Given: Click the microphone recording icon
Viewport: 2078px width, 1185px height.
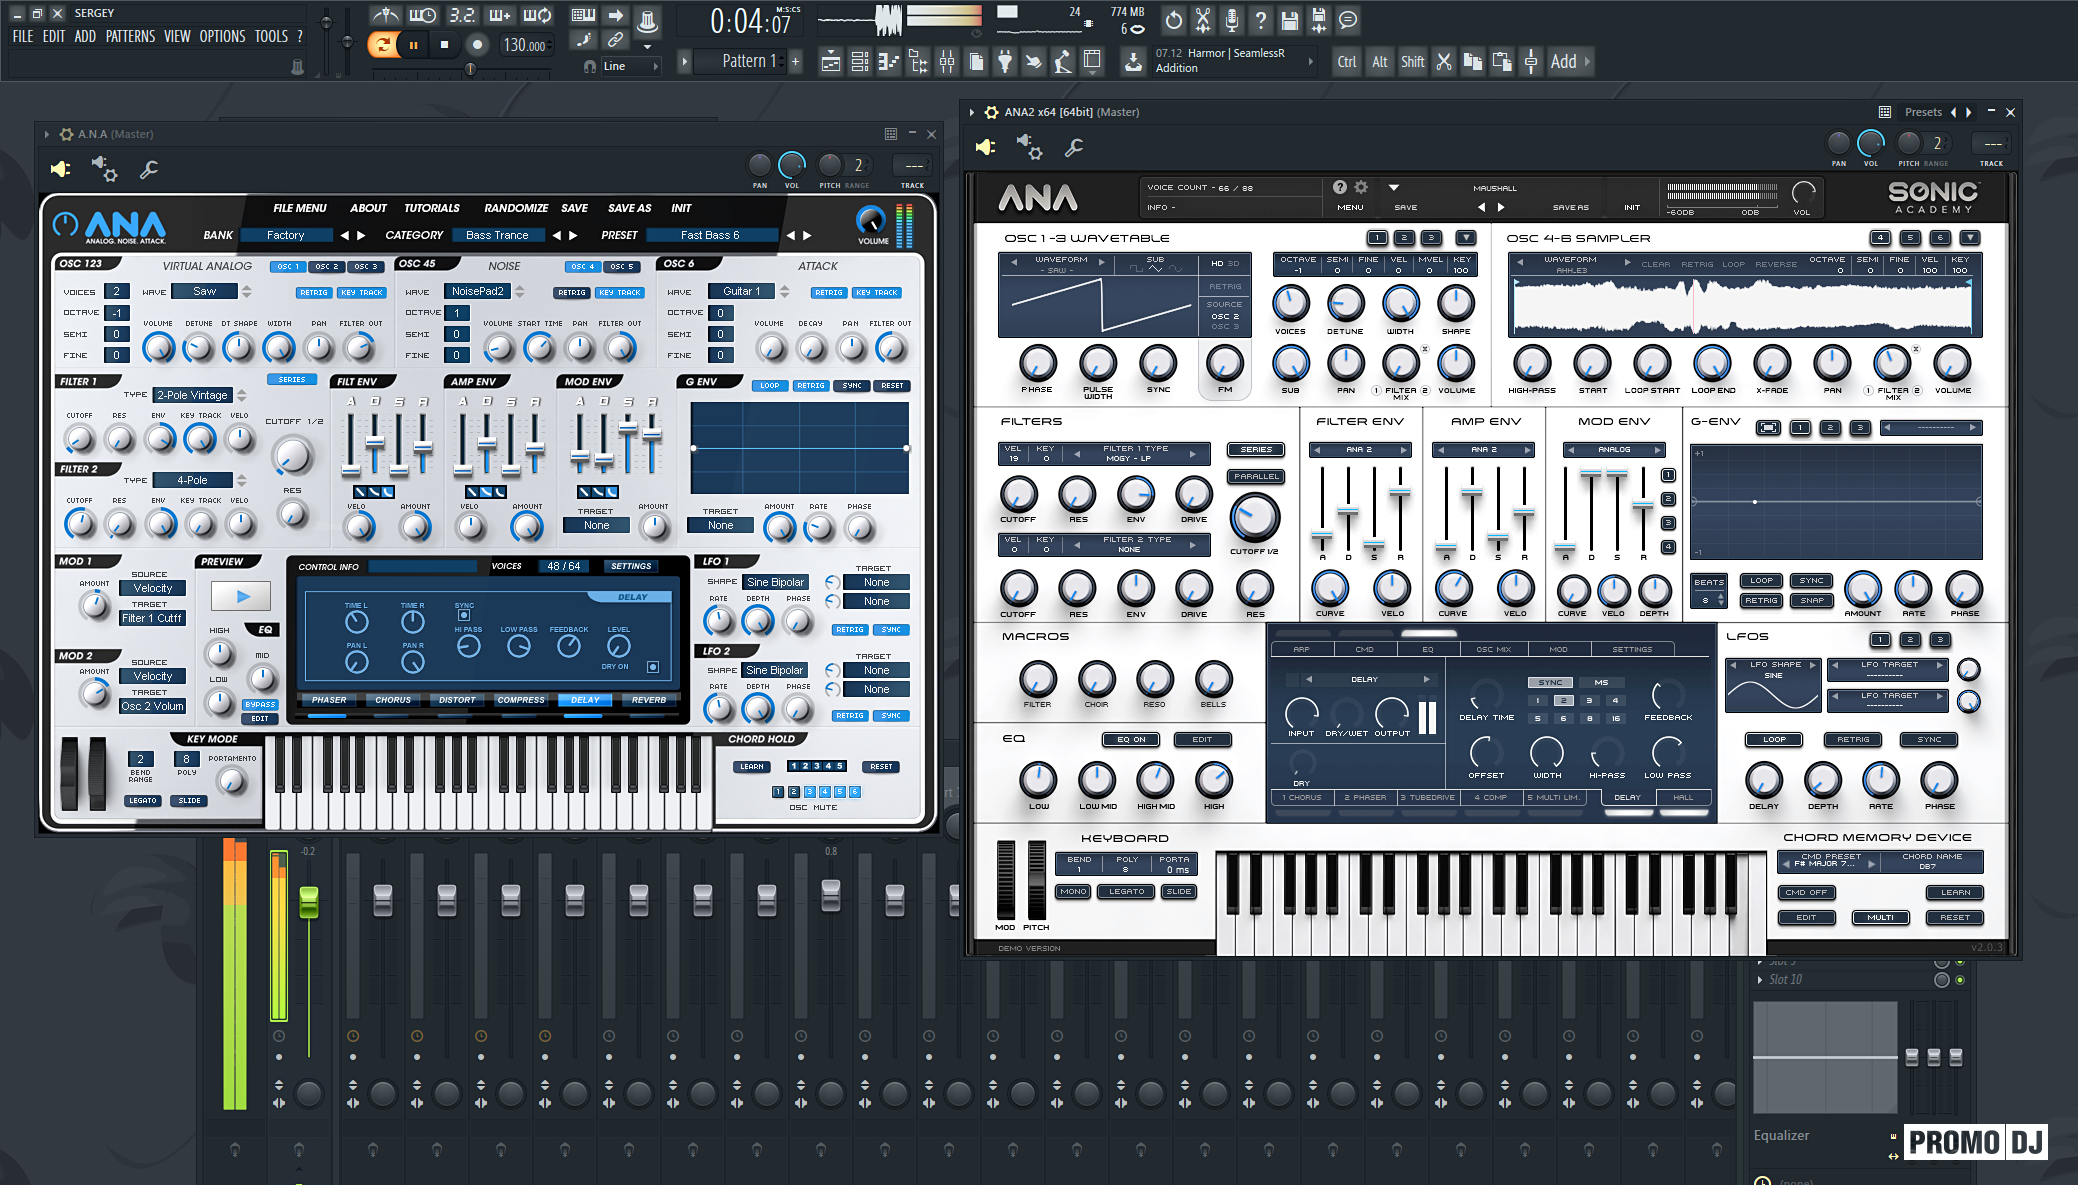Looking at the screenshot, I should click(1232, 20).
